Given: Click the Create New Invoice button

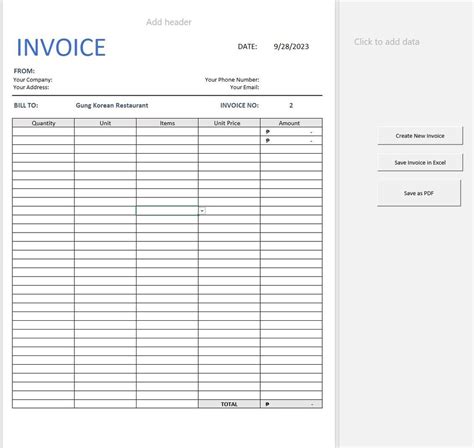Looking at the screenshot, I should click(x=420, y=136).
